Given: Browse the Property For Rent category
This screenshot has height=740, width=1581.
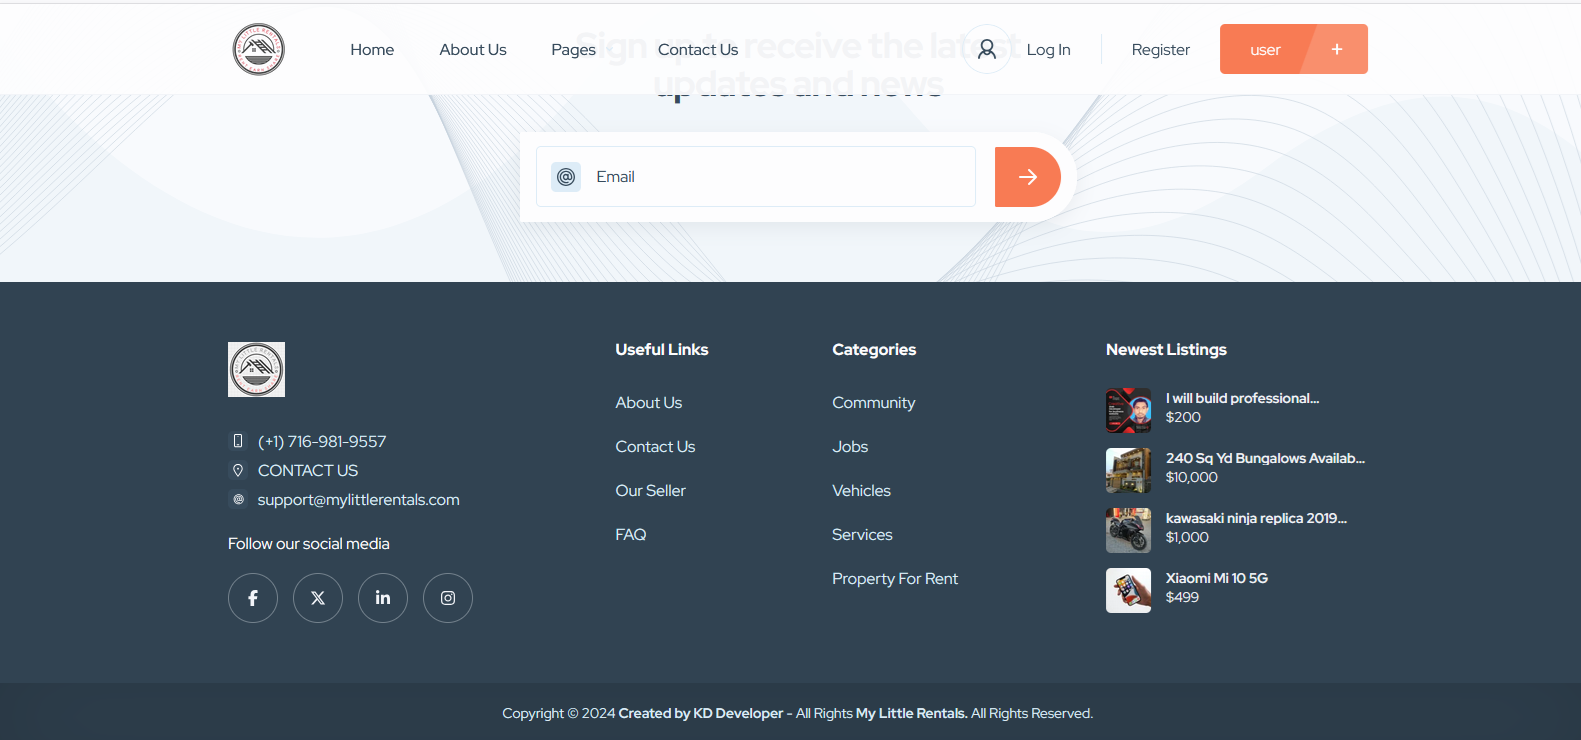Looking at the screenshot, I should (x=895, y=579).
